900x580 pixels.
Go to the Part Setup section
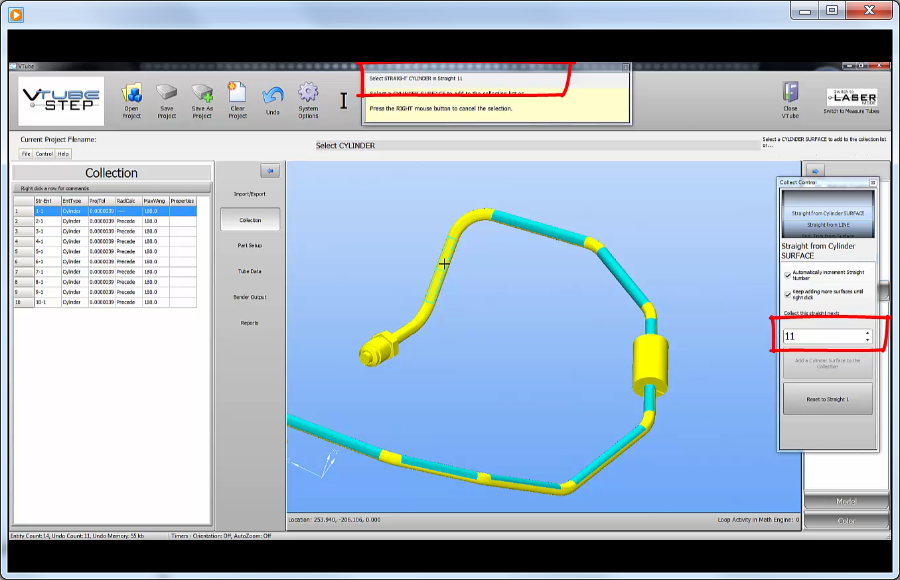[x=250, y=245]
